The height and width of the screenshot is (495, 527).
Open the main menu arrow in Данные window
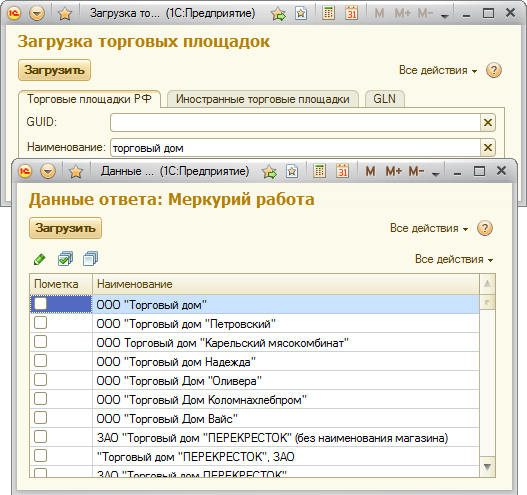(x=48, y=172)
